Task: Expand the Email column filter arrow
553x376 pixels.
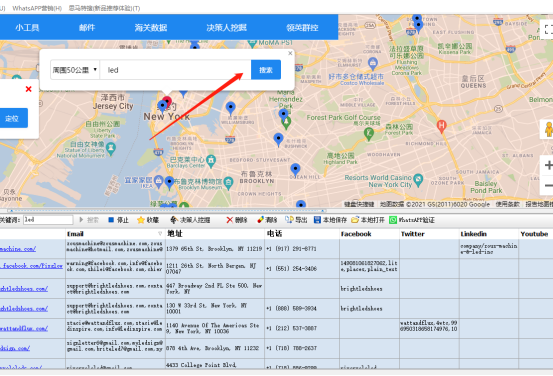Action: [x=160, y=234]
